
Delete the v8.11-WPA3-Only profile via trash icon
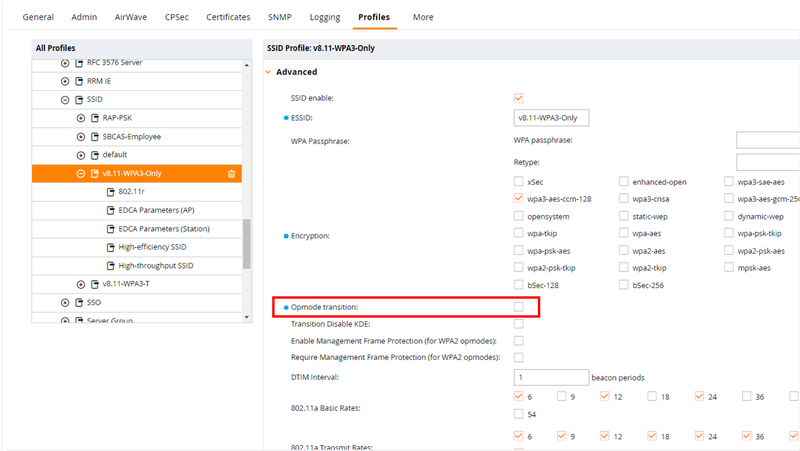click(x=231, y=173)
